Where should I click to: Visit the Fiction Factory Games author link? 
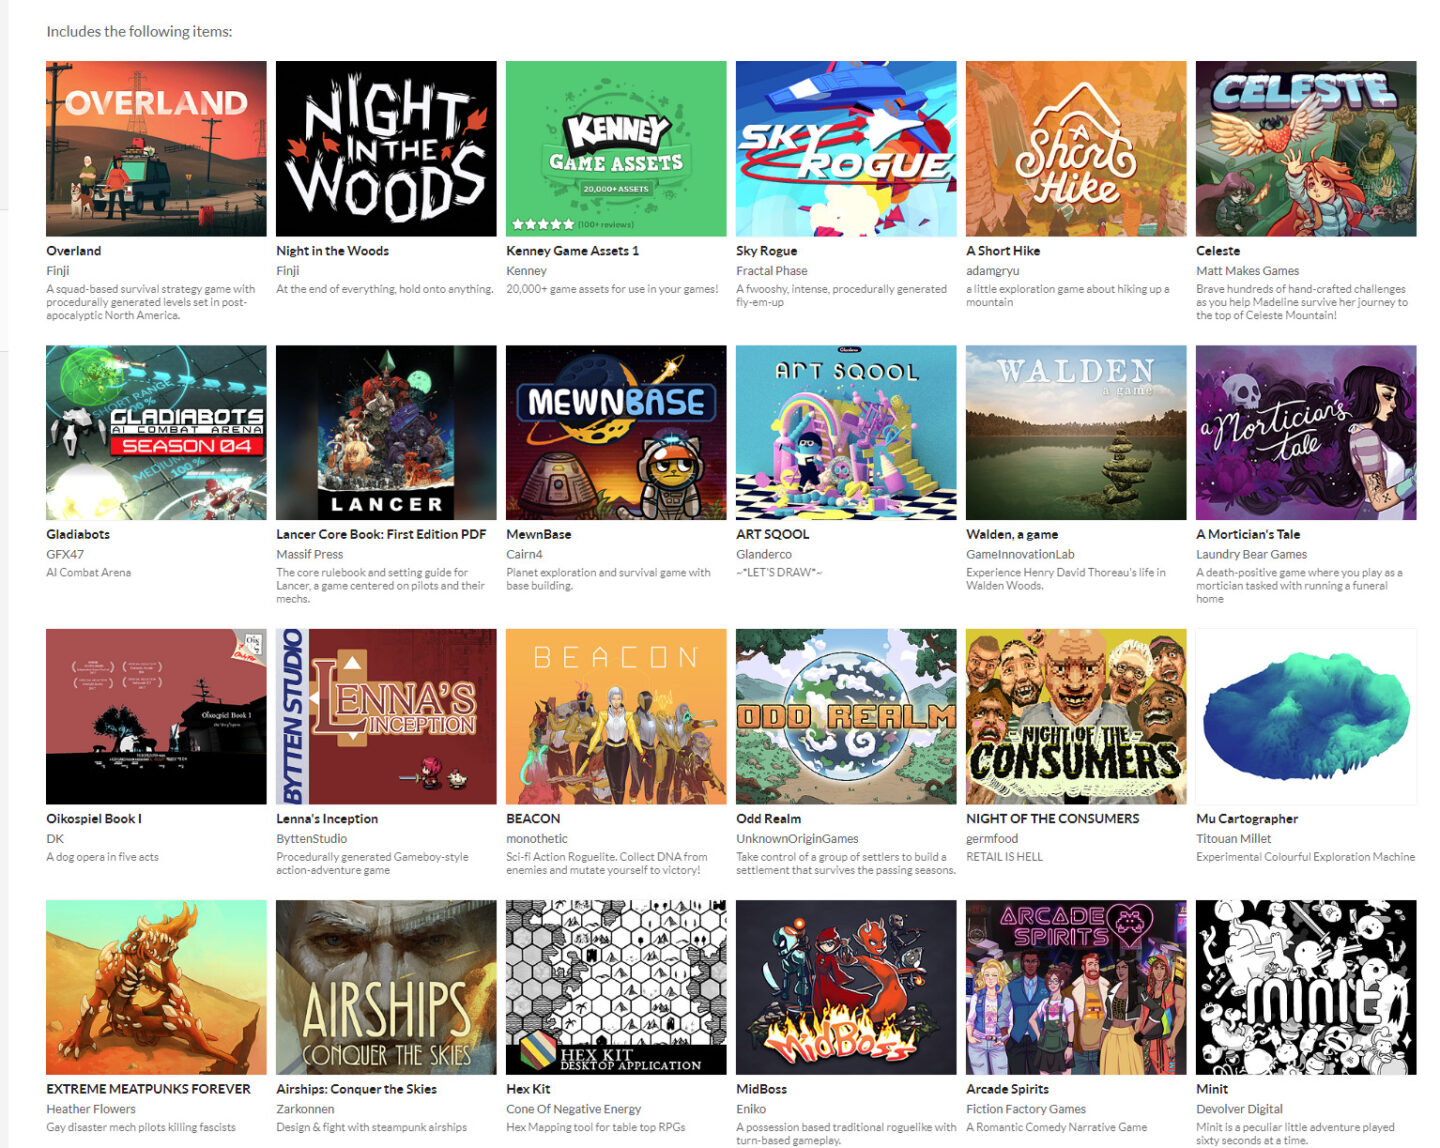click(1025, 1109)
